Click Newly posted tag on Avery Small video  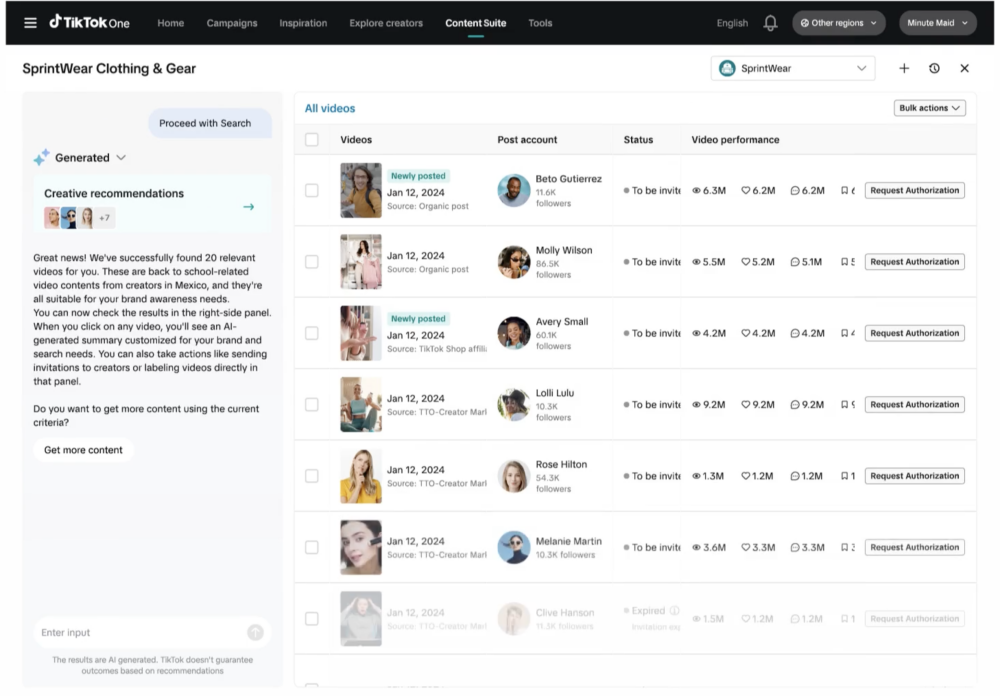click(x=418, y=318)
